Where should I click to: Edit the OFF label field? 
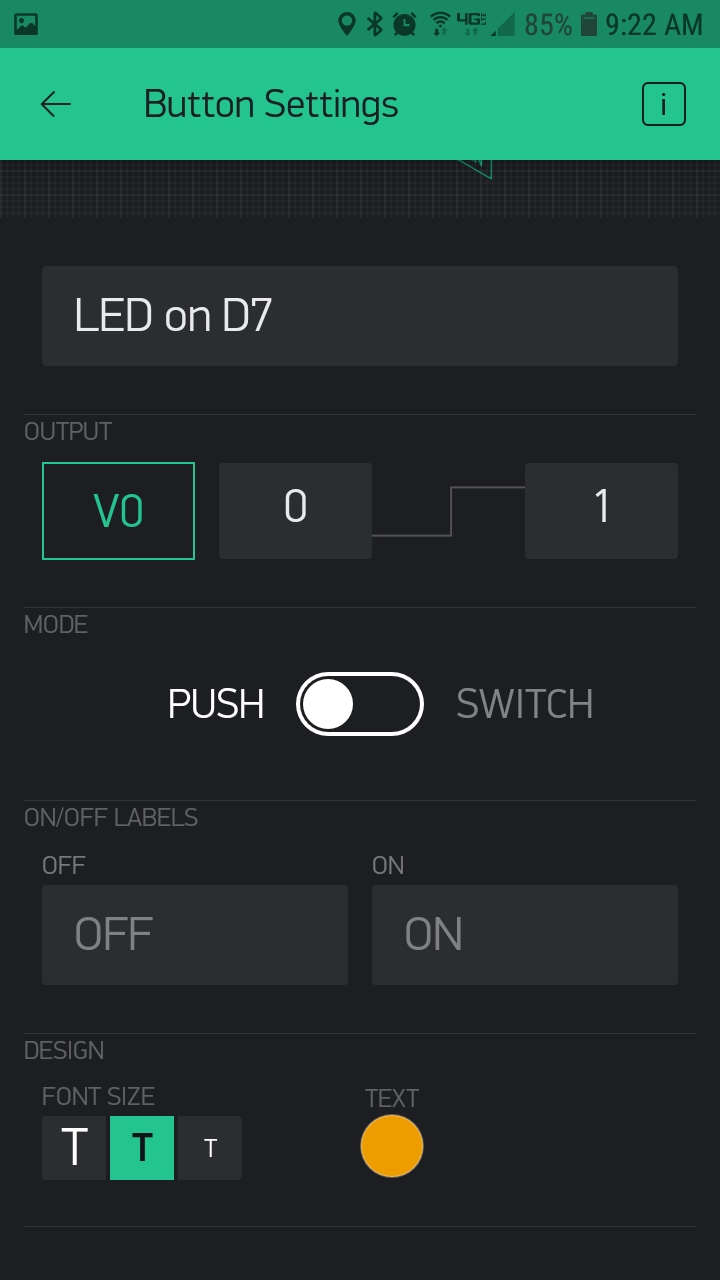click(195, 935)
